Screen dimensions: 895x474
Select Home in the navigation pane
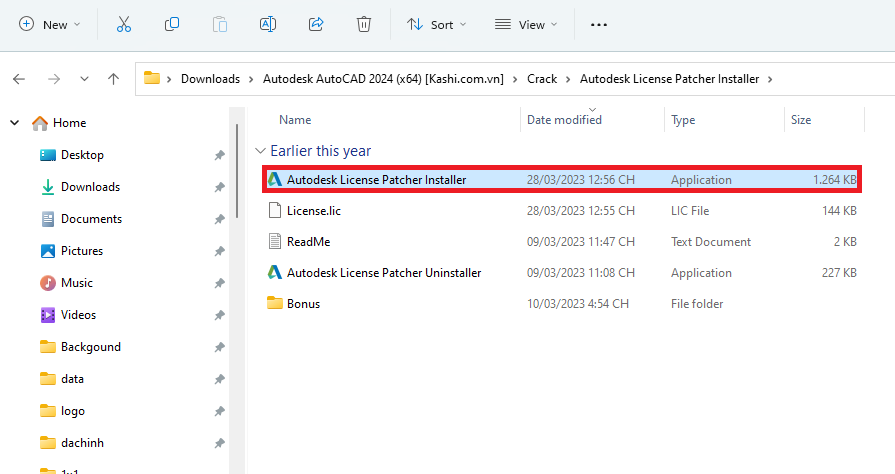coord(69,123)
